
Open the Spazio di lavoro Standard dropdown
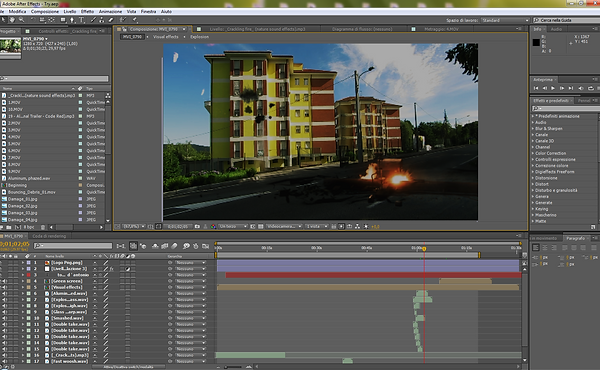point(505,20)
